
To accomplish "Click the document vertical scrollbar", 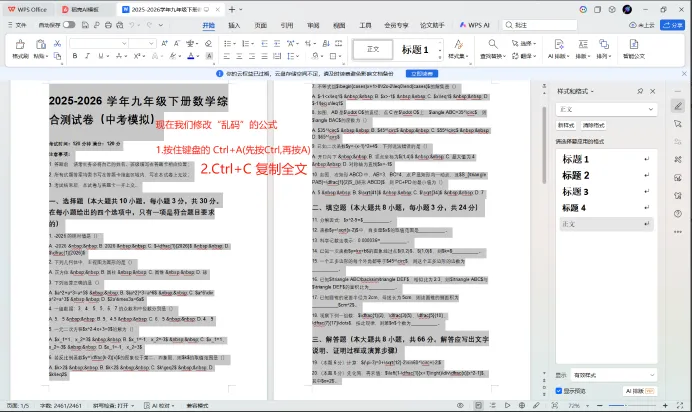I will pyautogui.click(x=544, y=146).
